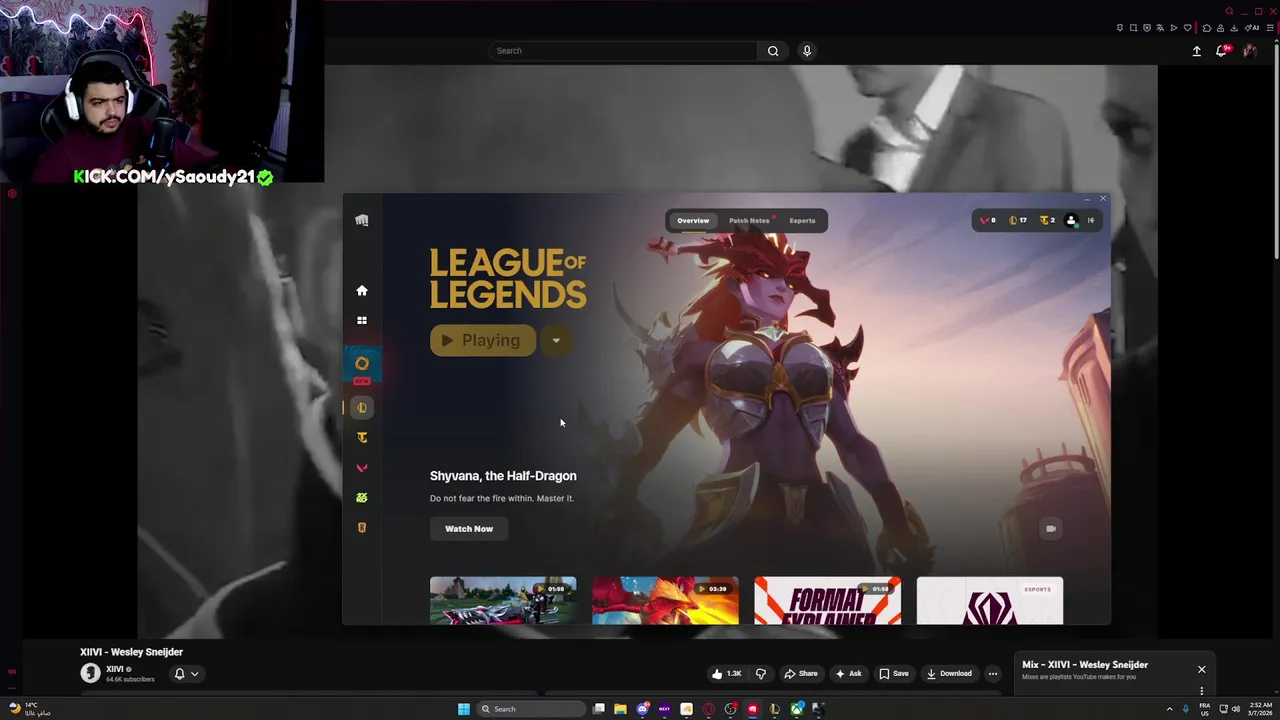Click the YouTube upload arrow icon

(x=1196, y=51)
